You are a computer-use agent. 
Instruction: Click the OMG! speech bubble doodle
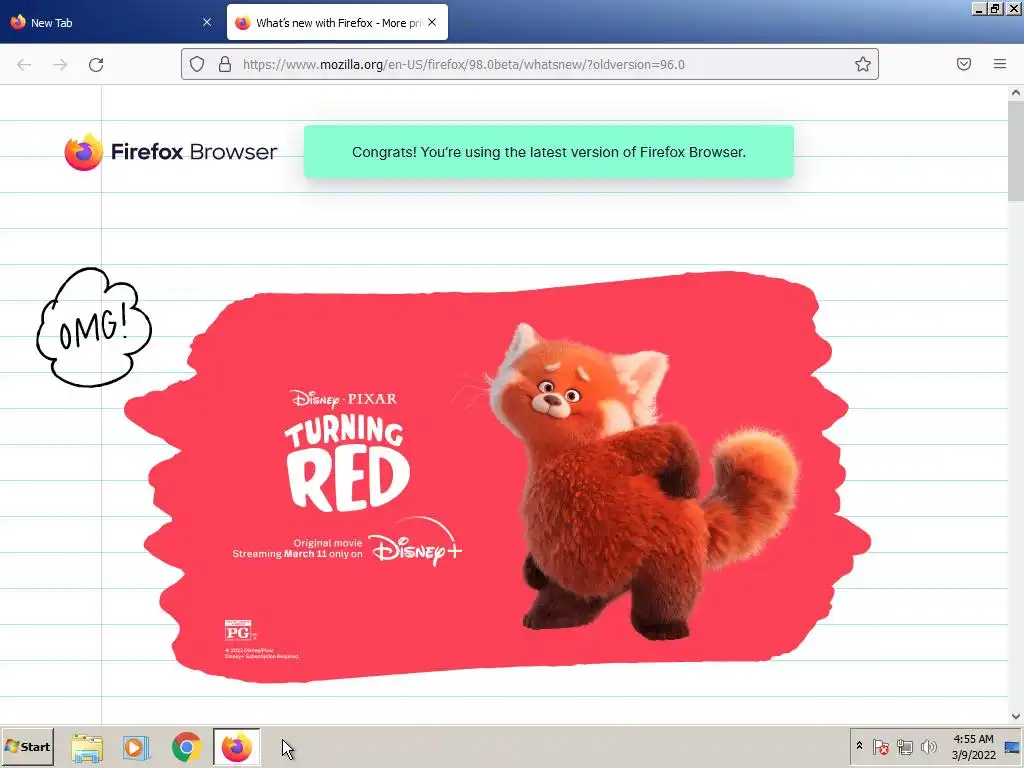click(93, 327)
